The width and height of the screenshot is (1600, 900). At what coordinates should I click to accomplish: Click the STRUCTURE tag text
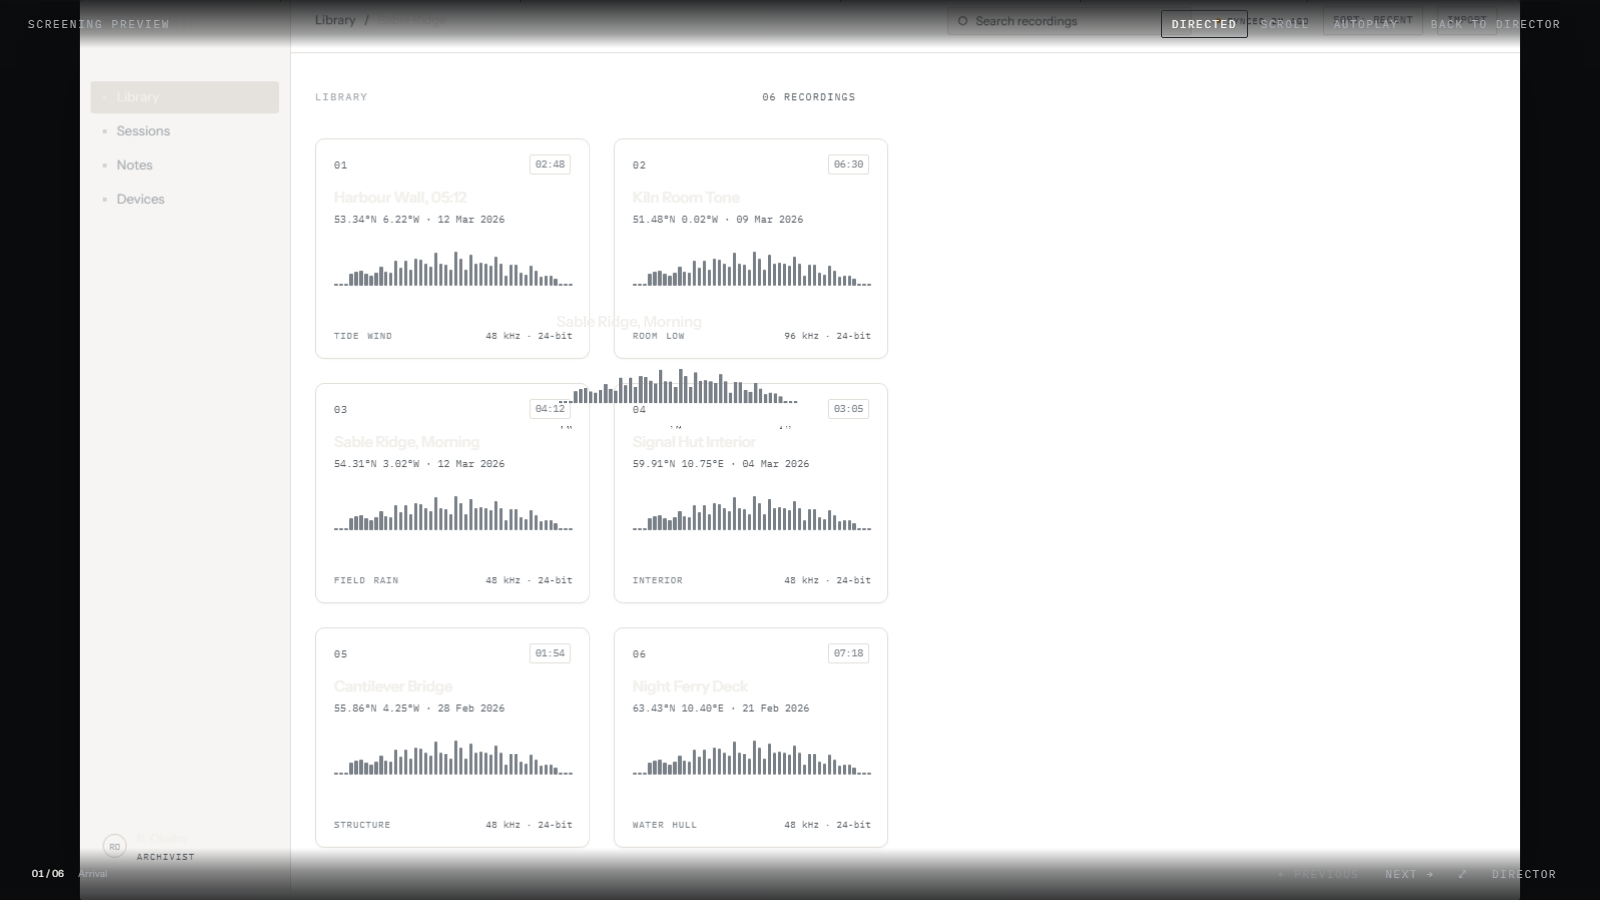pyautogui.click(x=362, y=825)
